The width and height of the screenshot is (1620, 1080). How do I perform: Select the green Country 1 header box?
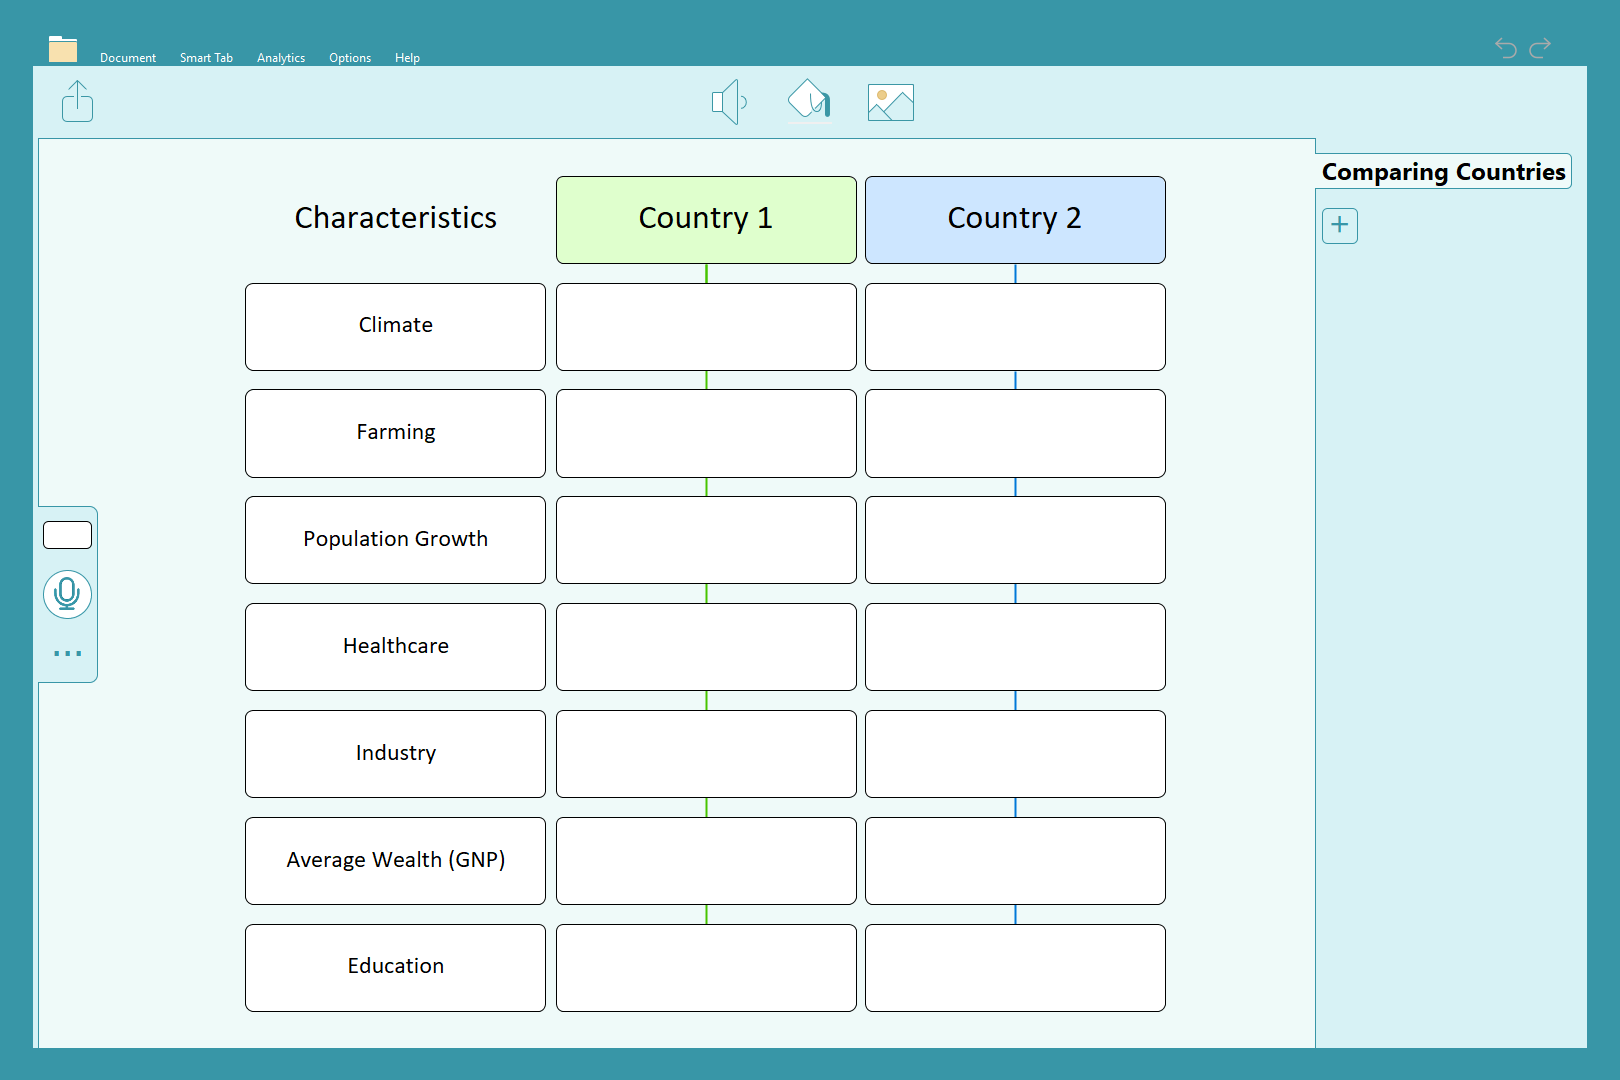pos(706,220)
